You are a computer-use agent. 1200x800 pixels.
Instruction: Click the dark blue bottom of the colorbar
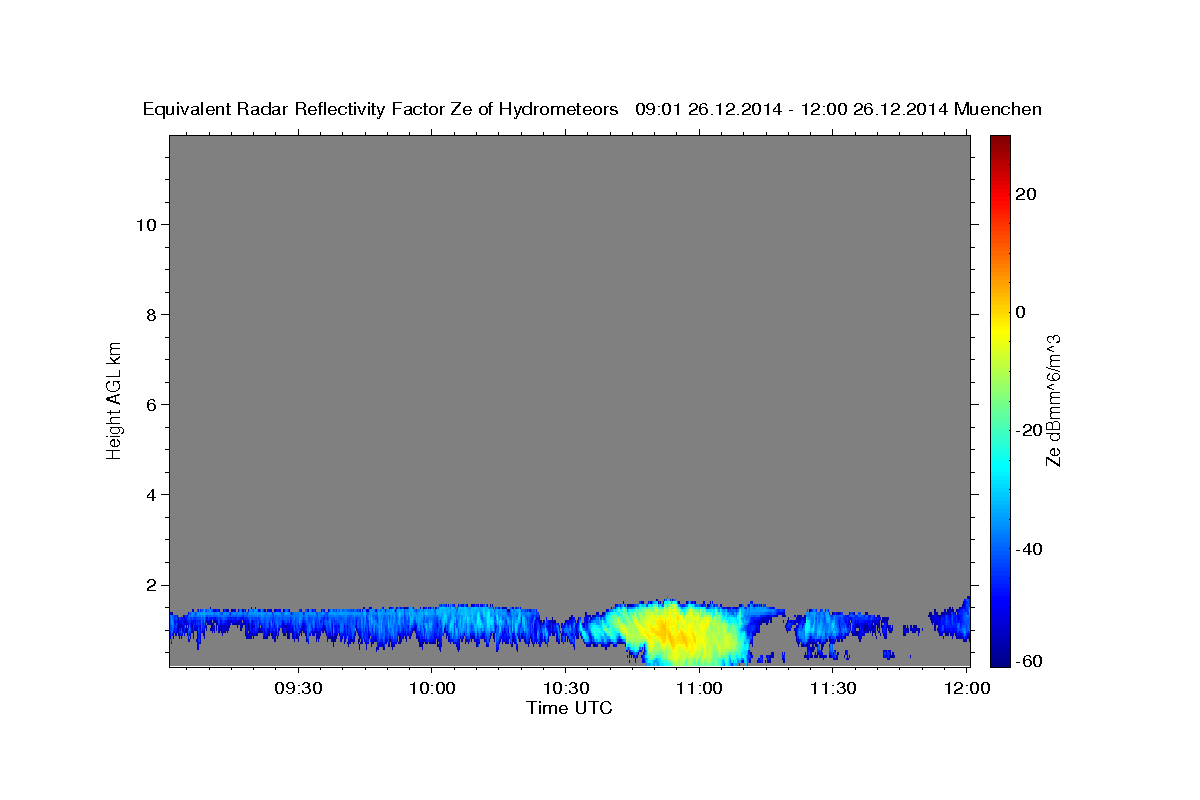[999, 658]
